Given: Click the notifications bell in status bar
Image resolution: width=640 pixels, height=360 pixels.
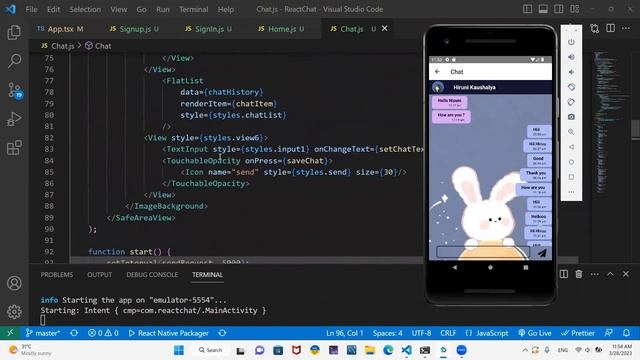Looking at the screenshot, I should [626, 333].
